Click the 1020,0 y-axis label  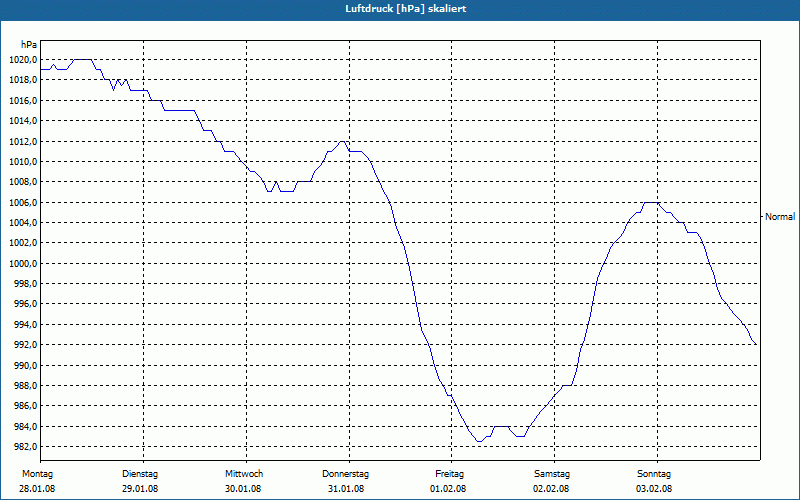pos(23,60)
